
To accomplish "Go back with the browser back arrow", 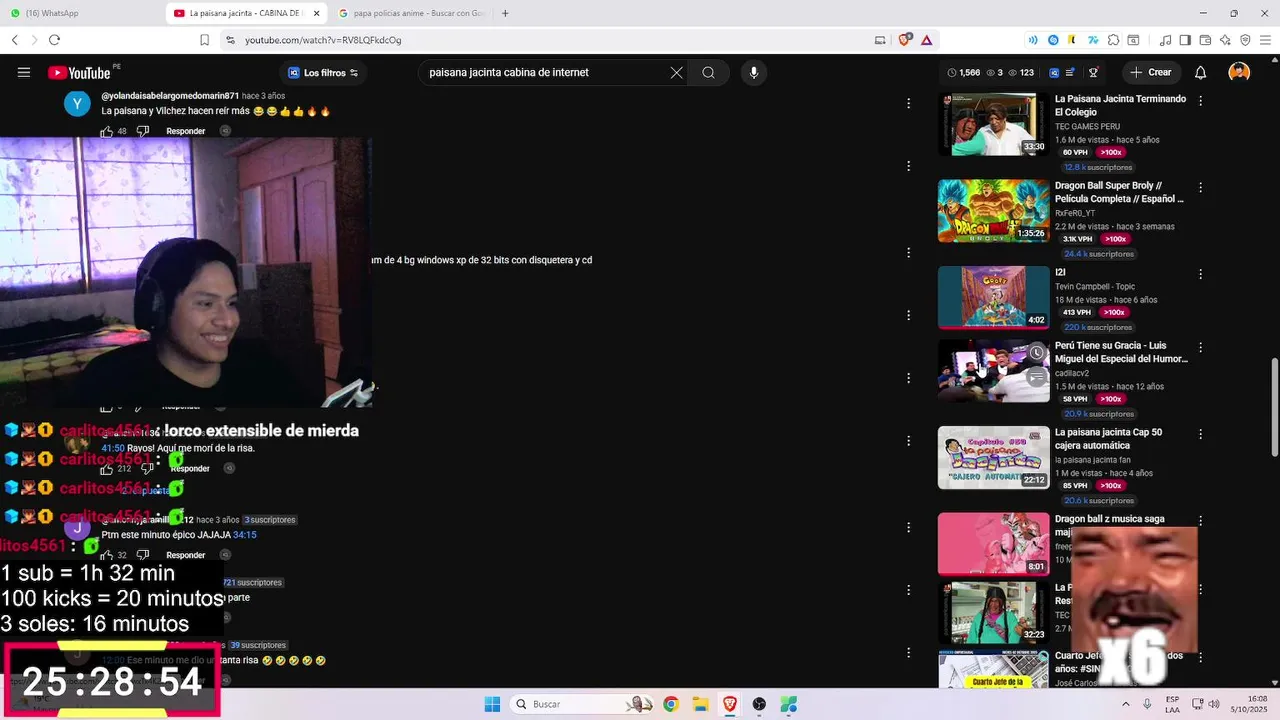I will (x=15, y=40).
